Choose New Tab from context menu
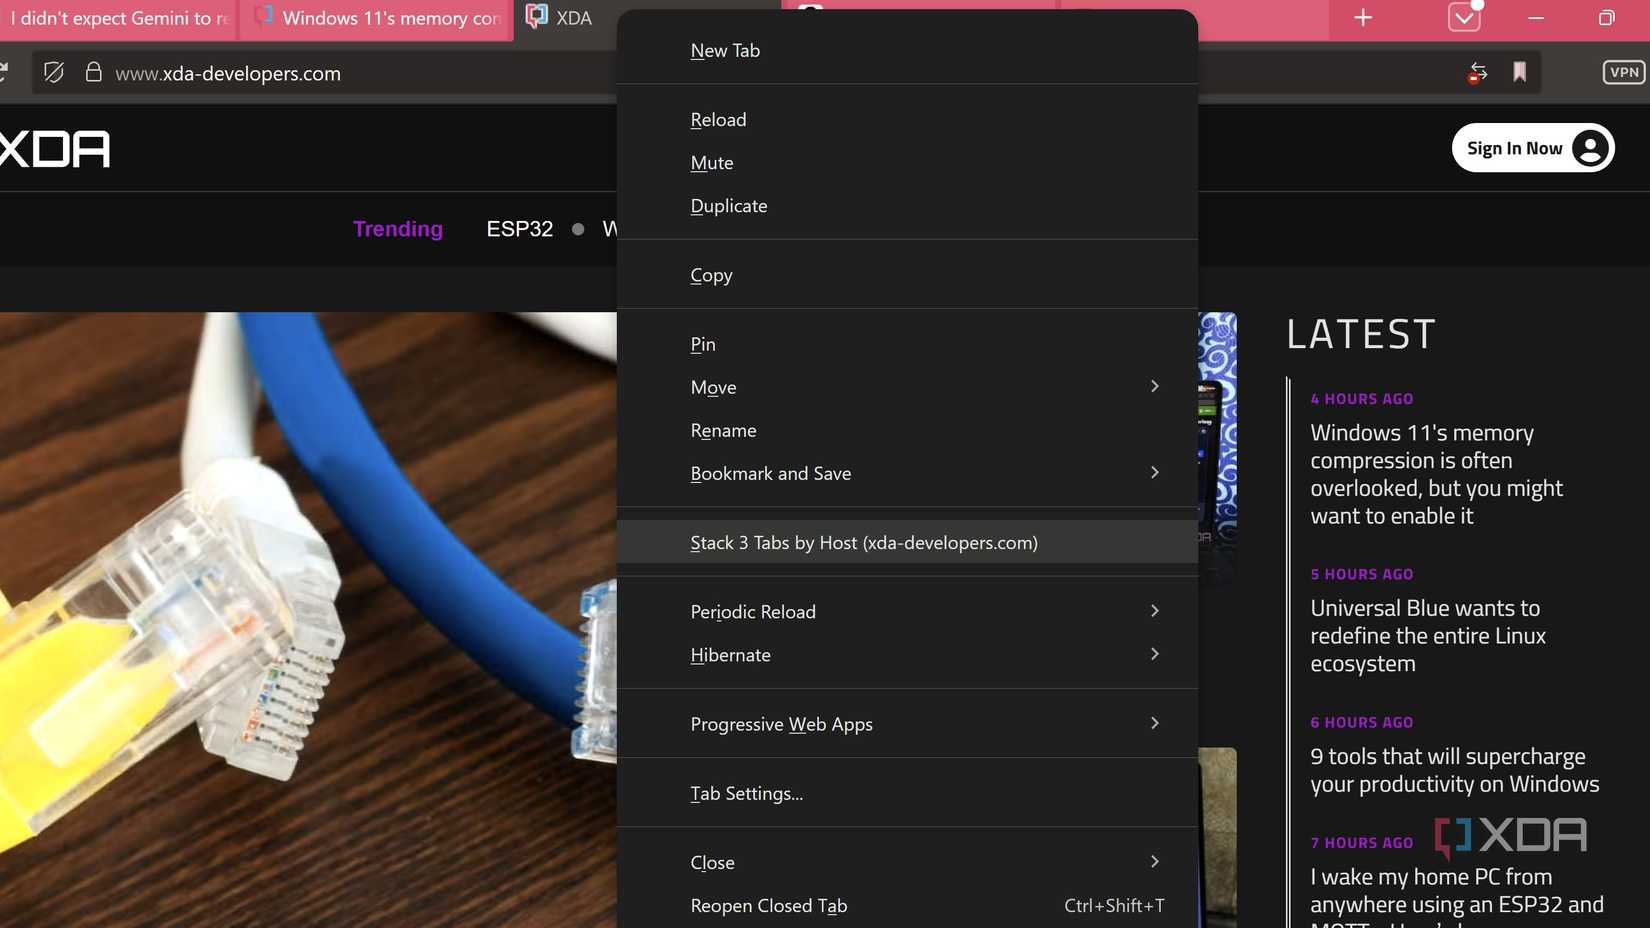The height and width of the screenshot is (928, 1650). click(907, 50)
